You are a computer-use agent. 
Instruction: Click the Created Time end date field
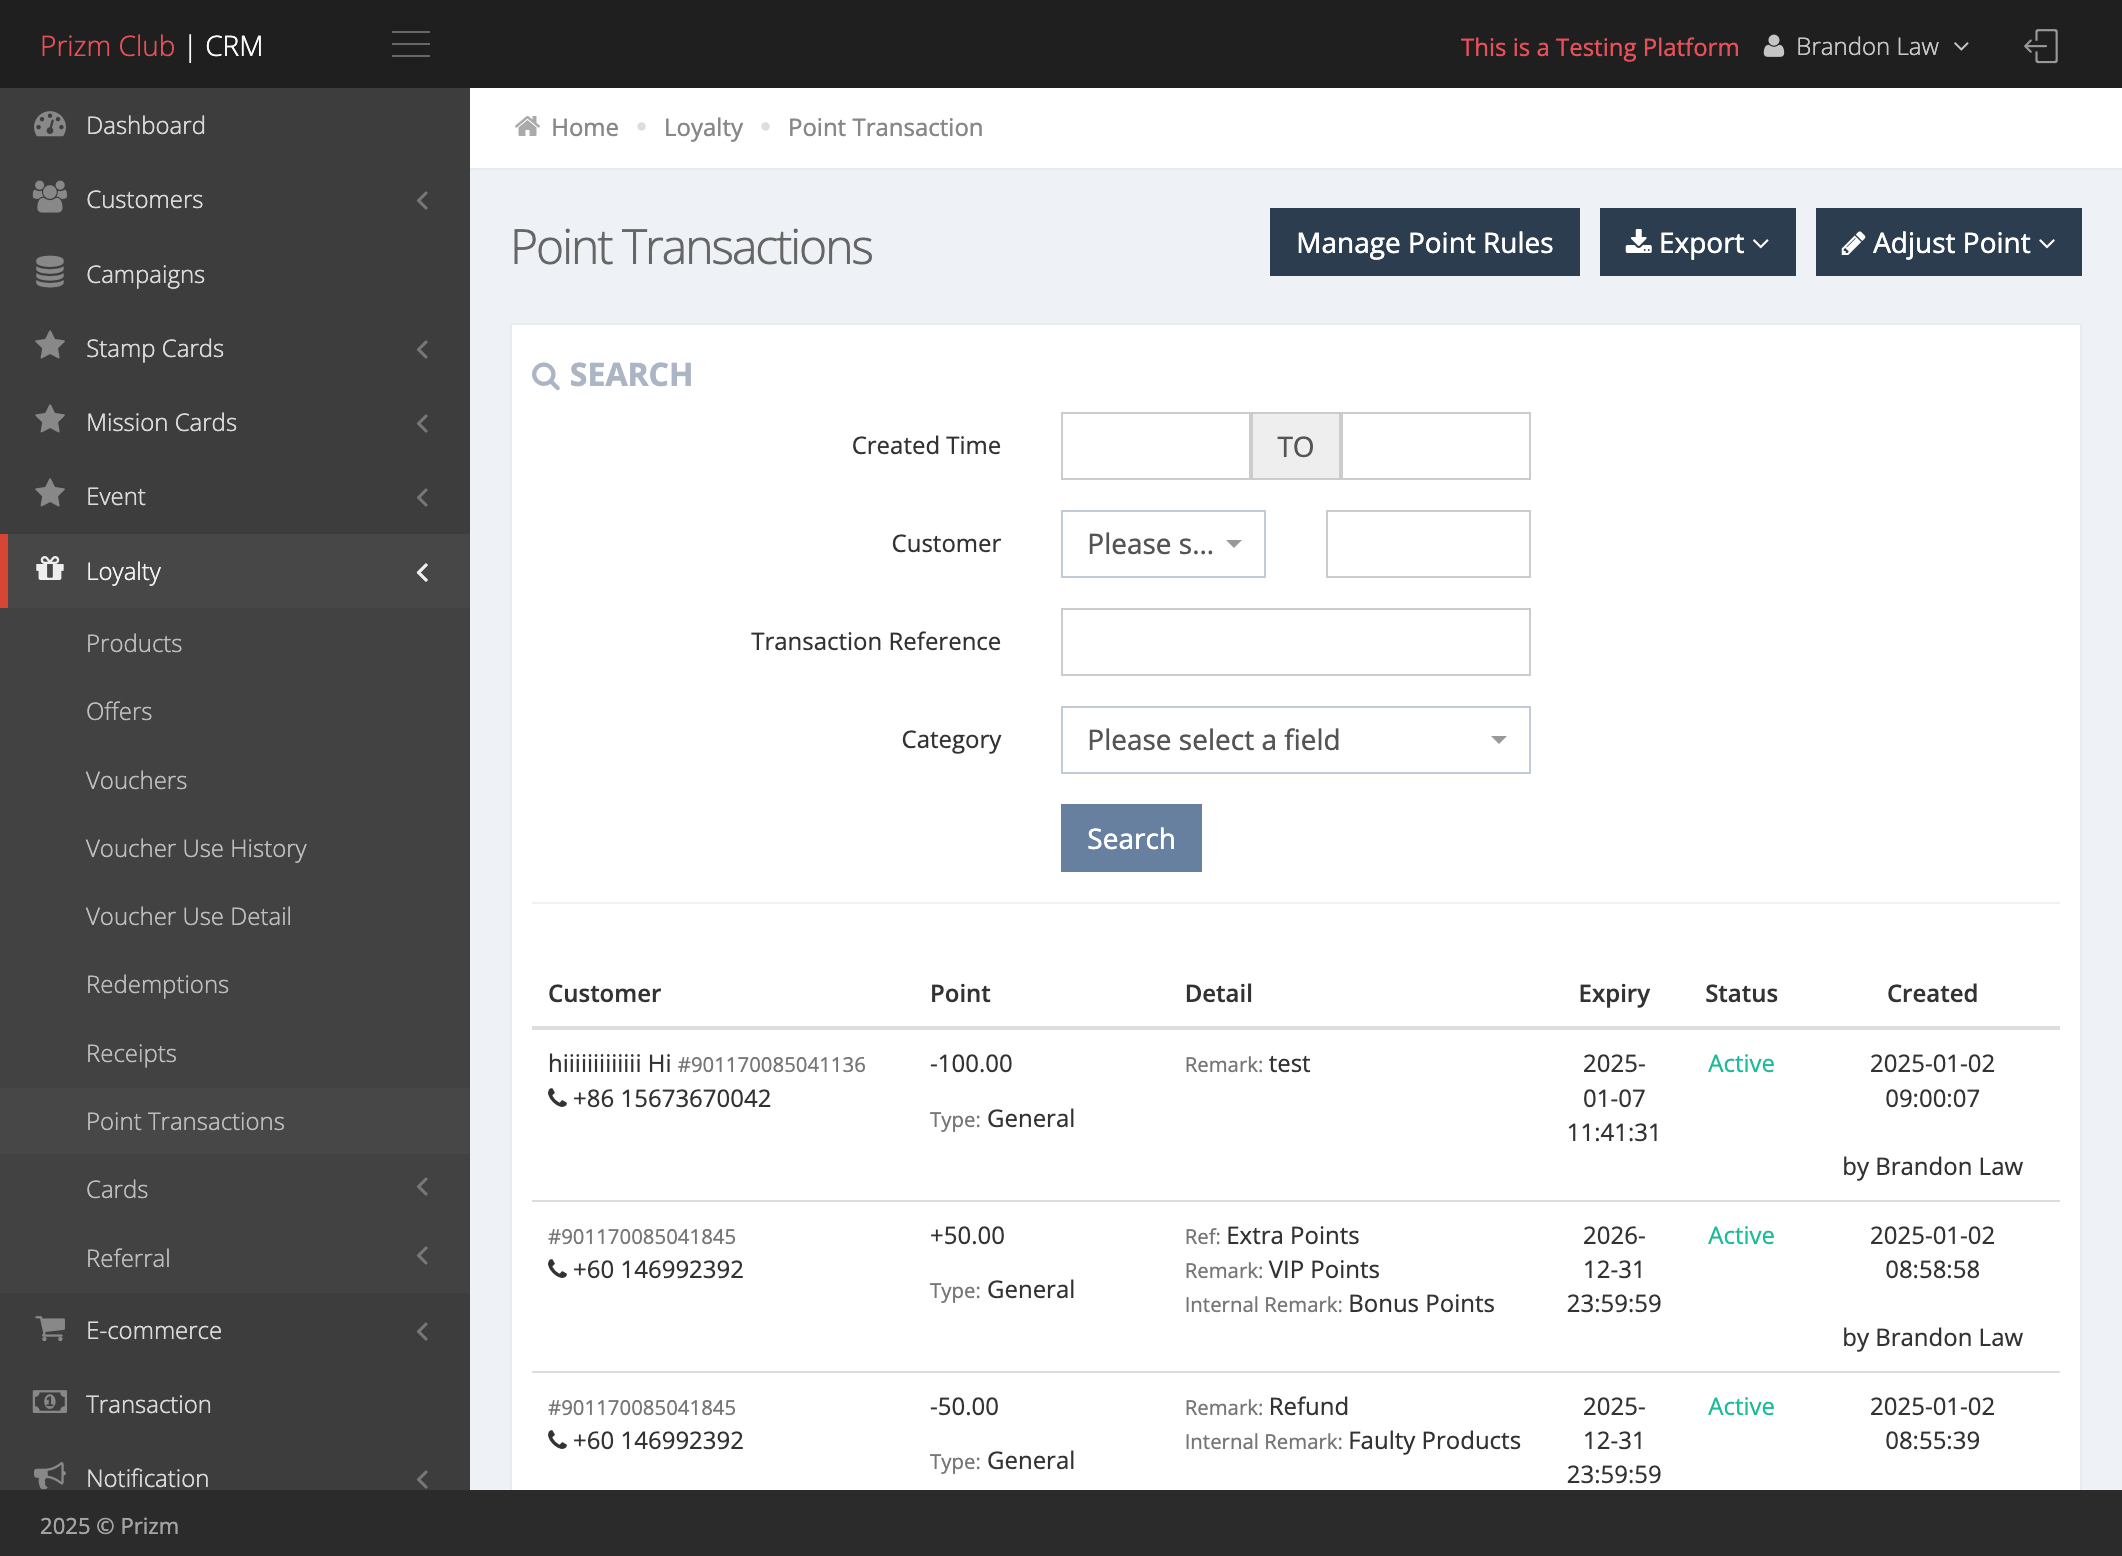(1435, 446)
